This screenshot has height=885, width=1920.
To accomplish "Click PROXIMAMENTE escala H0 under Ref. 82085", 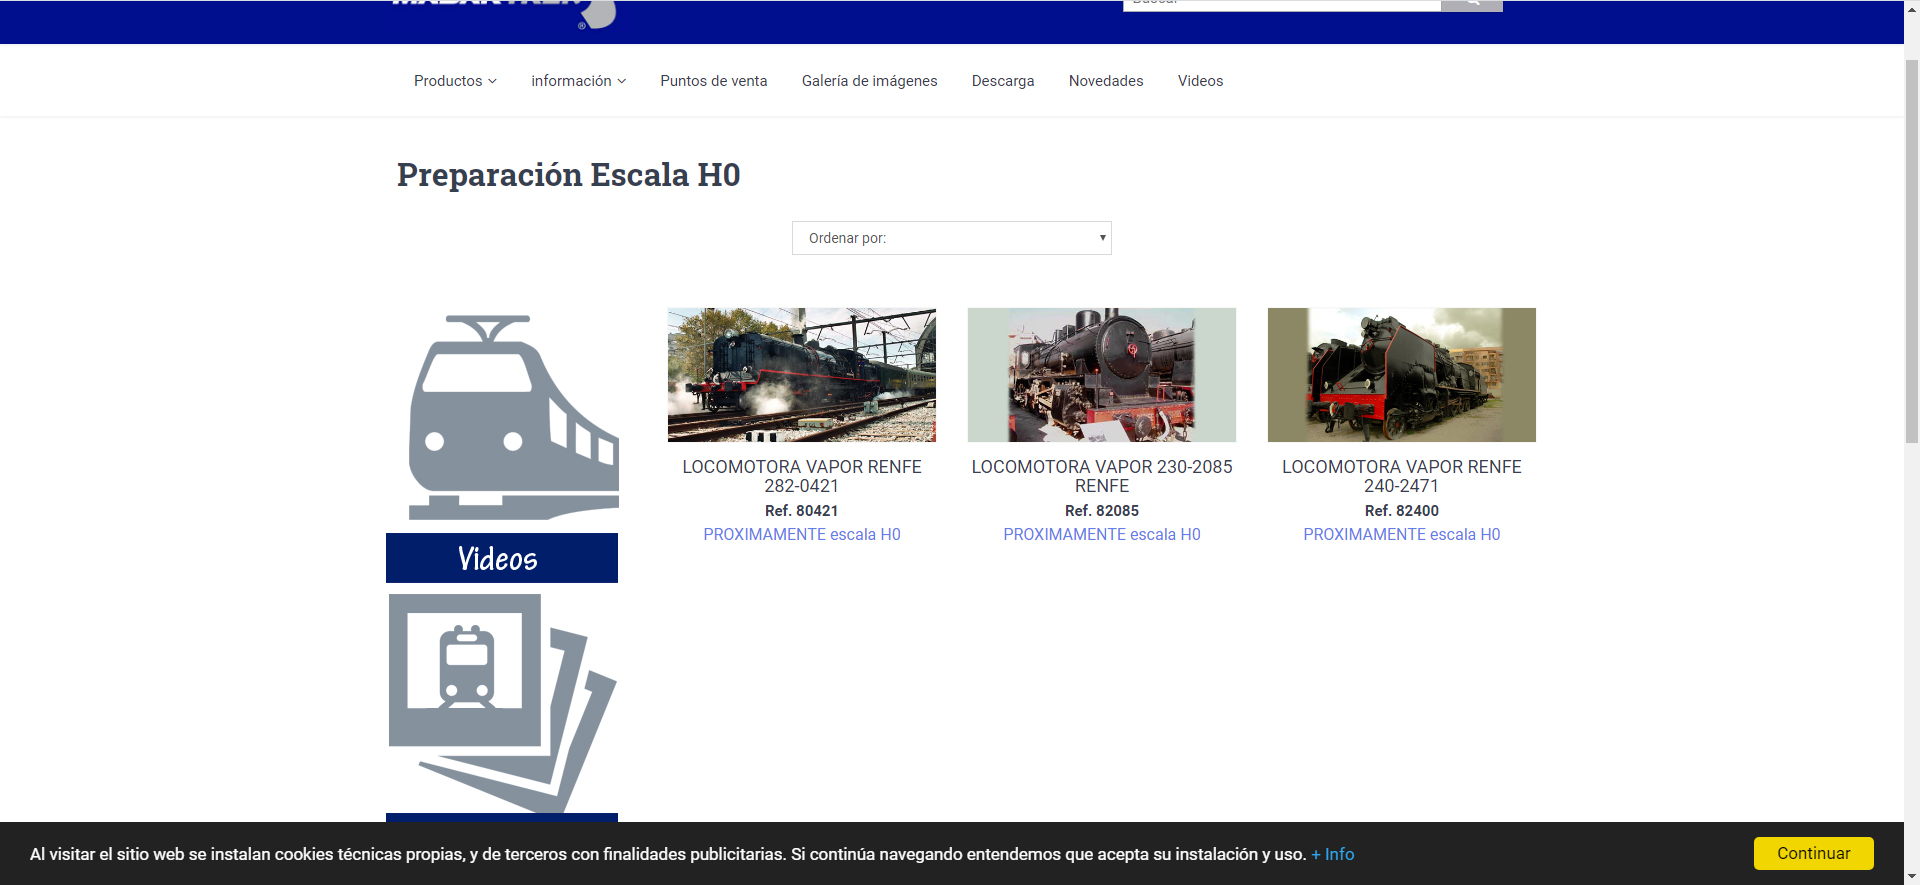I will (x=1102, y=535).
